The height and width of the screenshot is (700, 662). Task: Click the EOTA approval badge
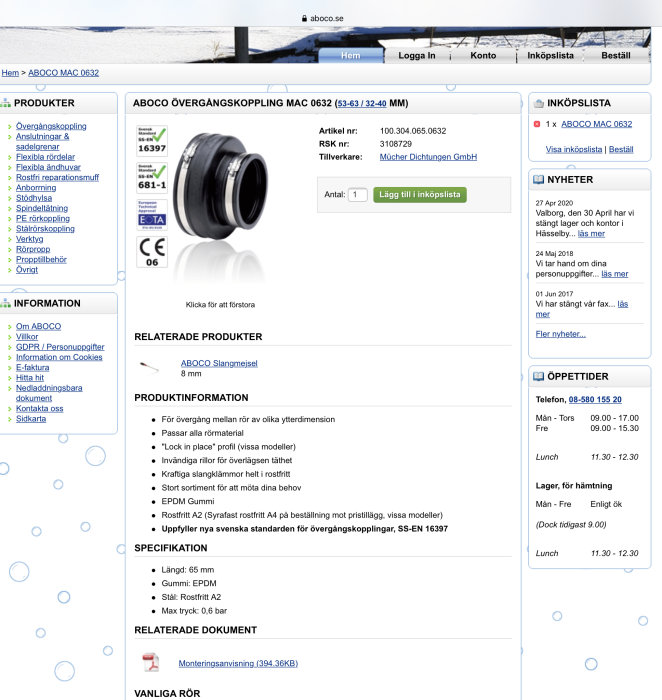coord(152,215)
